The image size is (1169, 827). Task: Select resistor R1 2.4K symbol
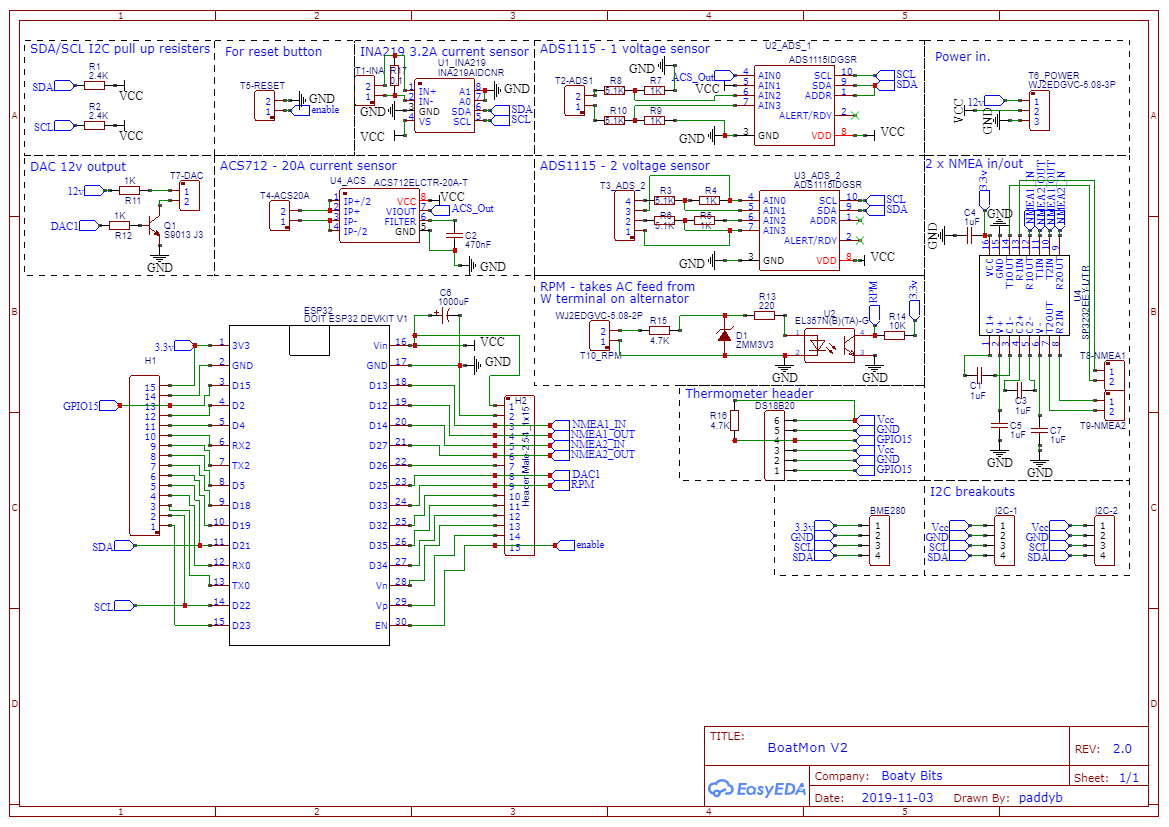[95, 86]
